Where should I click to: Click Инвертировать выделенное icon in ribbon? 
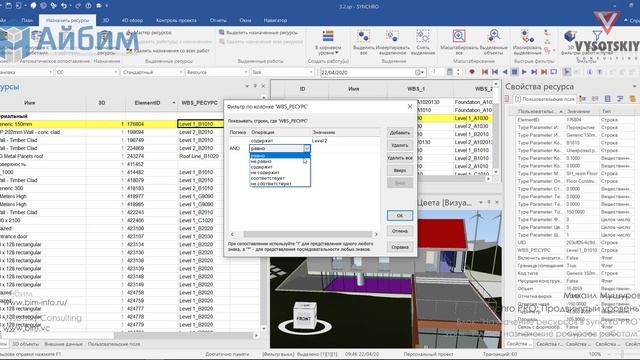click(392, 37)
